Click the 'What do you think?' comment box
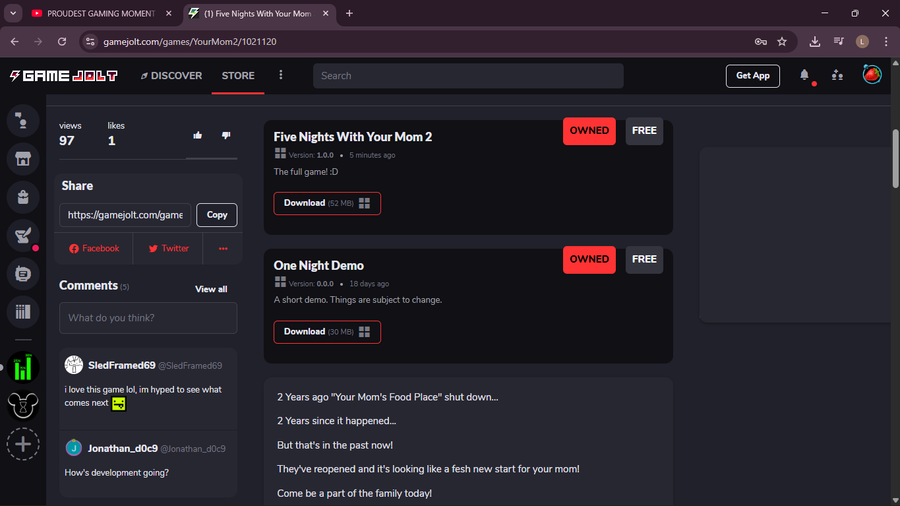The height and width of the screenshot is (506, 900). coord(148,318)
